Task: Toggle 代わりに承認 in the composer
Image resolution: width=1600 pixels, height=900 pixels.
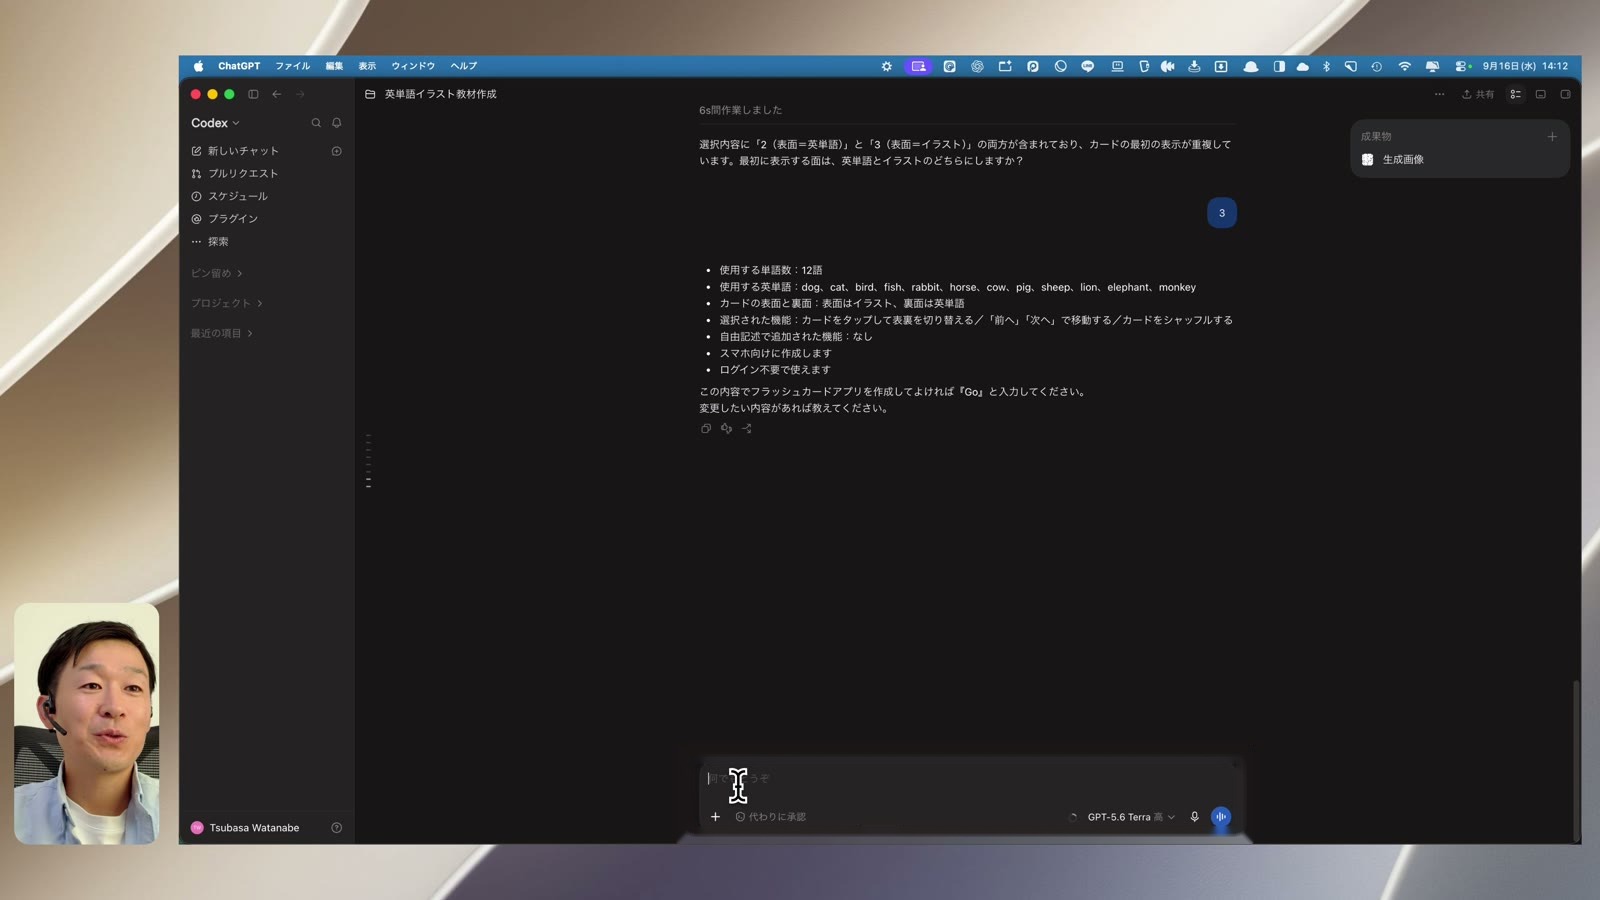Action: click(771, 817)
